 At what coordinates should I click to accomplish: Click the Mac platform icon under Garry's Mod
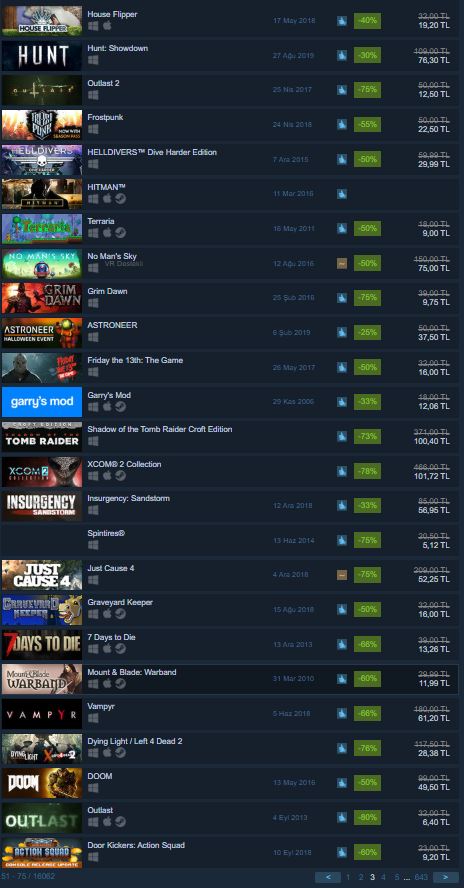click(107, 407)
